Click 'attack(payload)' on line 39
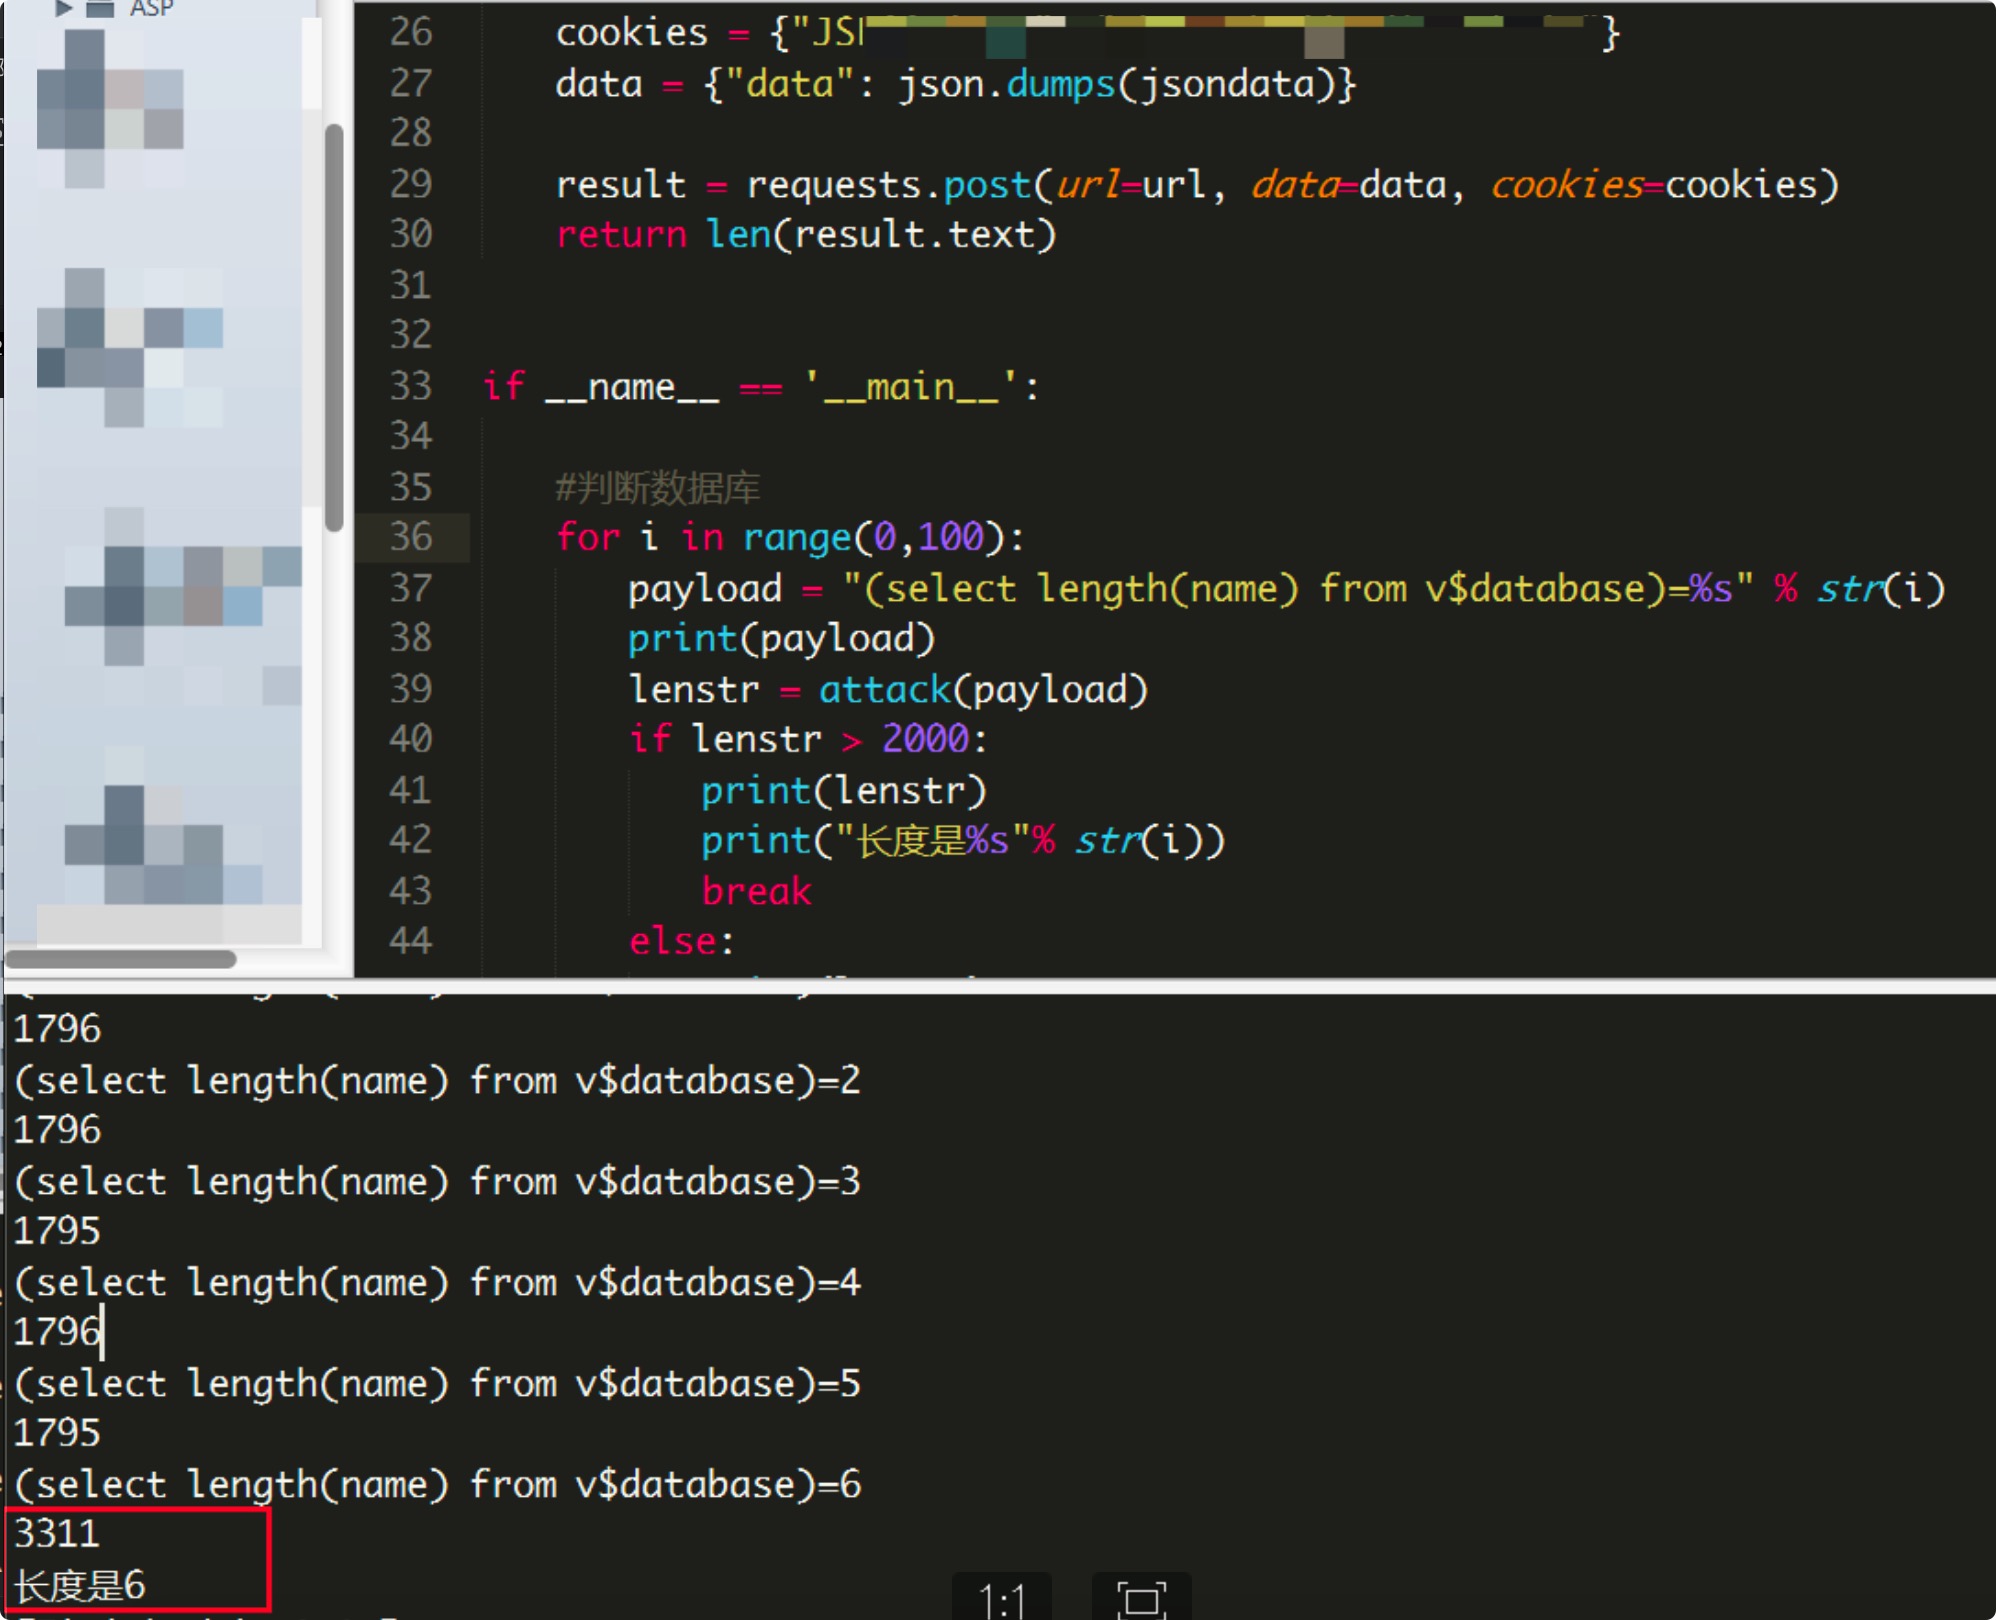Viewport: 1996px width, 1620px height. [x=983, y=690]
